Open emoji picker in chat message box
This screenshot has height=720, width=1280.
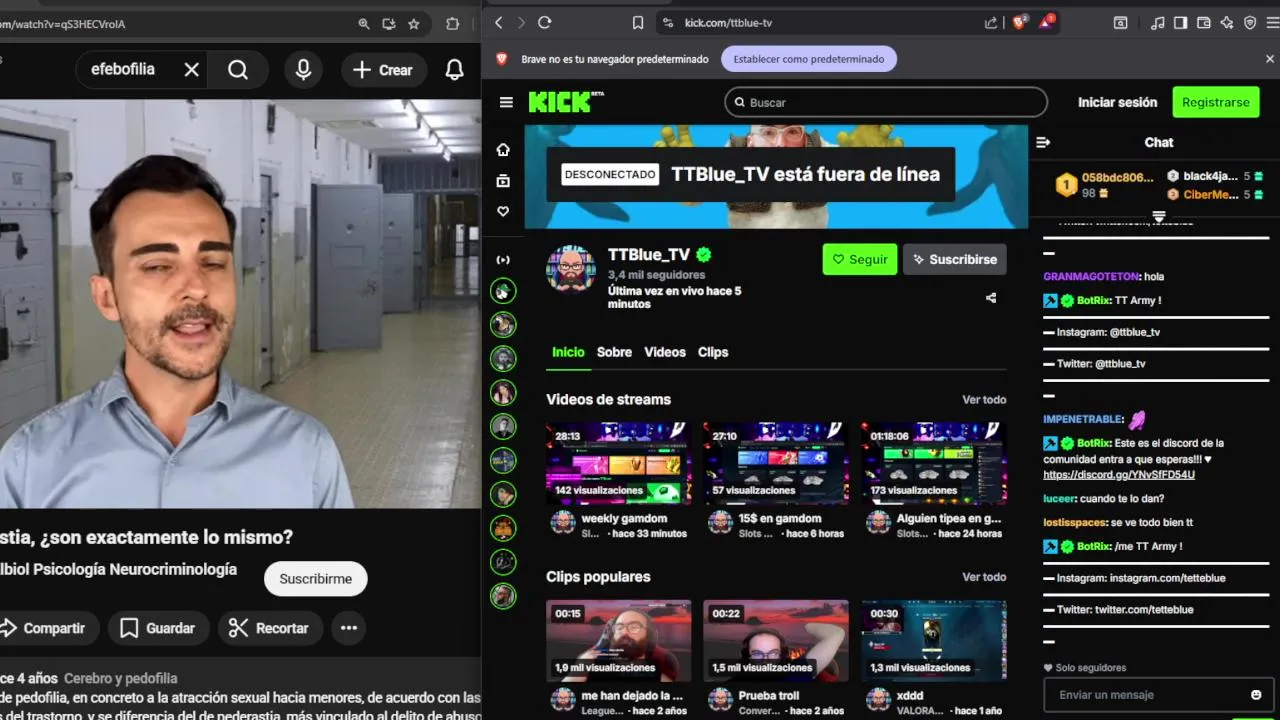coord(1256,695)
